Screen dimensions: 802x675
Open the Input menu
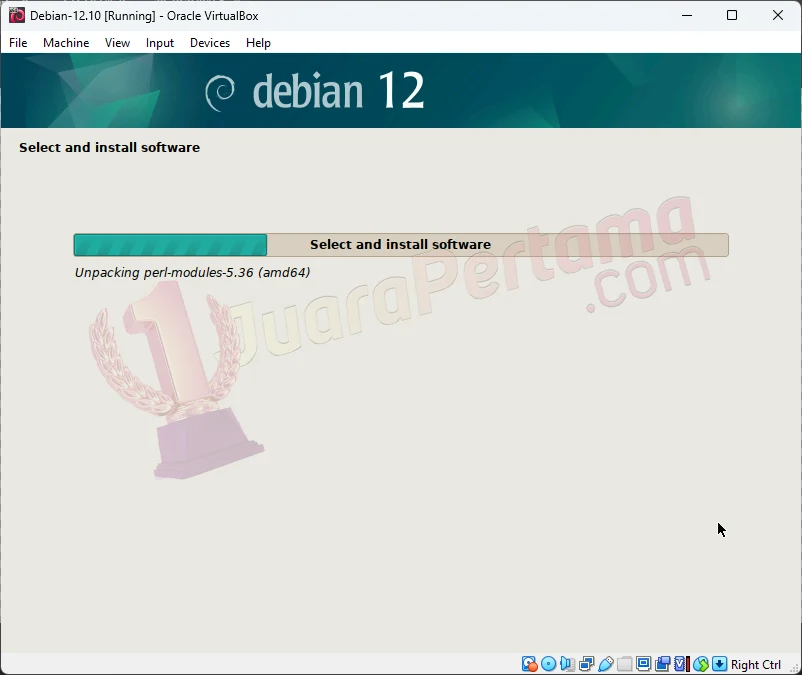(x=160, y=43)
